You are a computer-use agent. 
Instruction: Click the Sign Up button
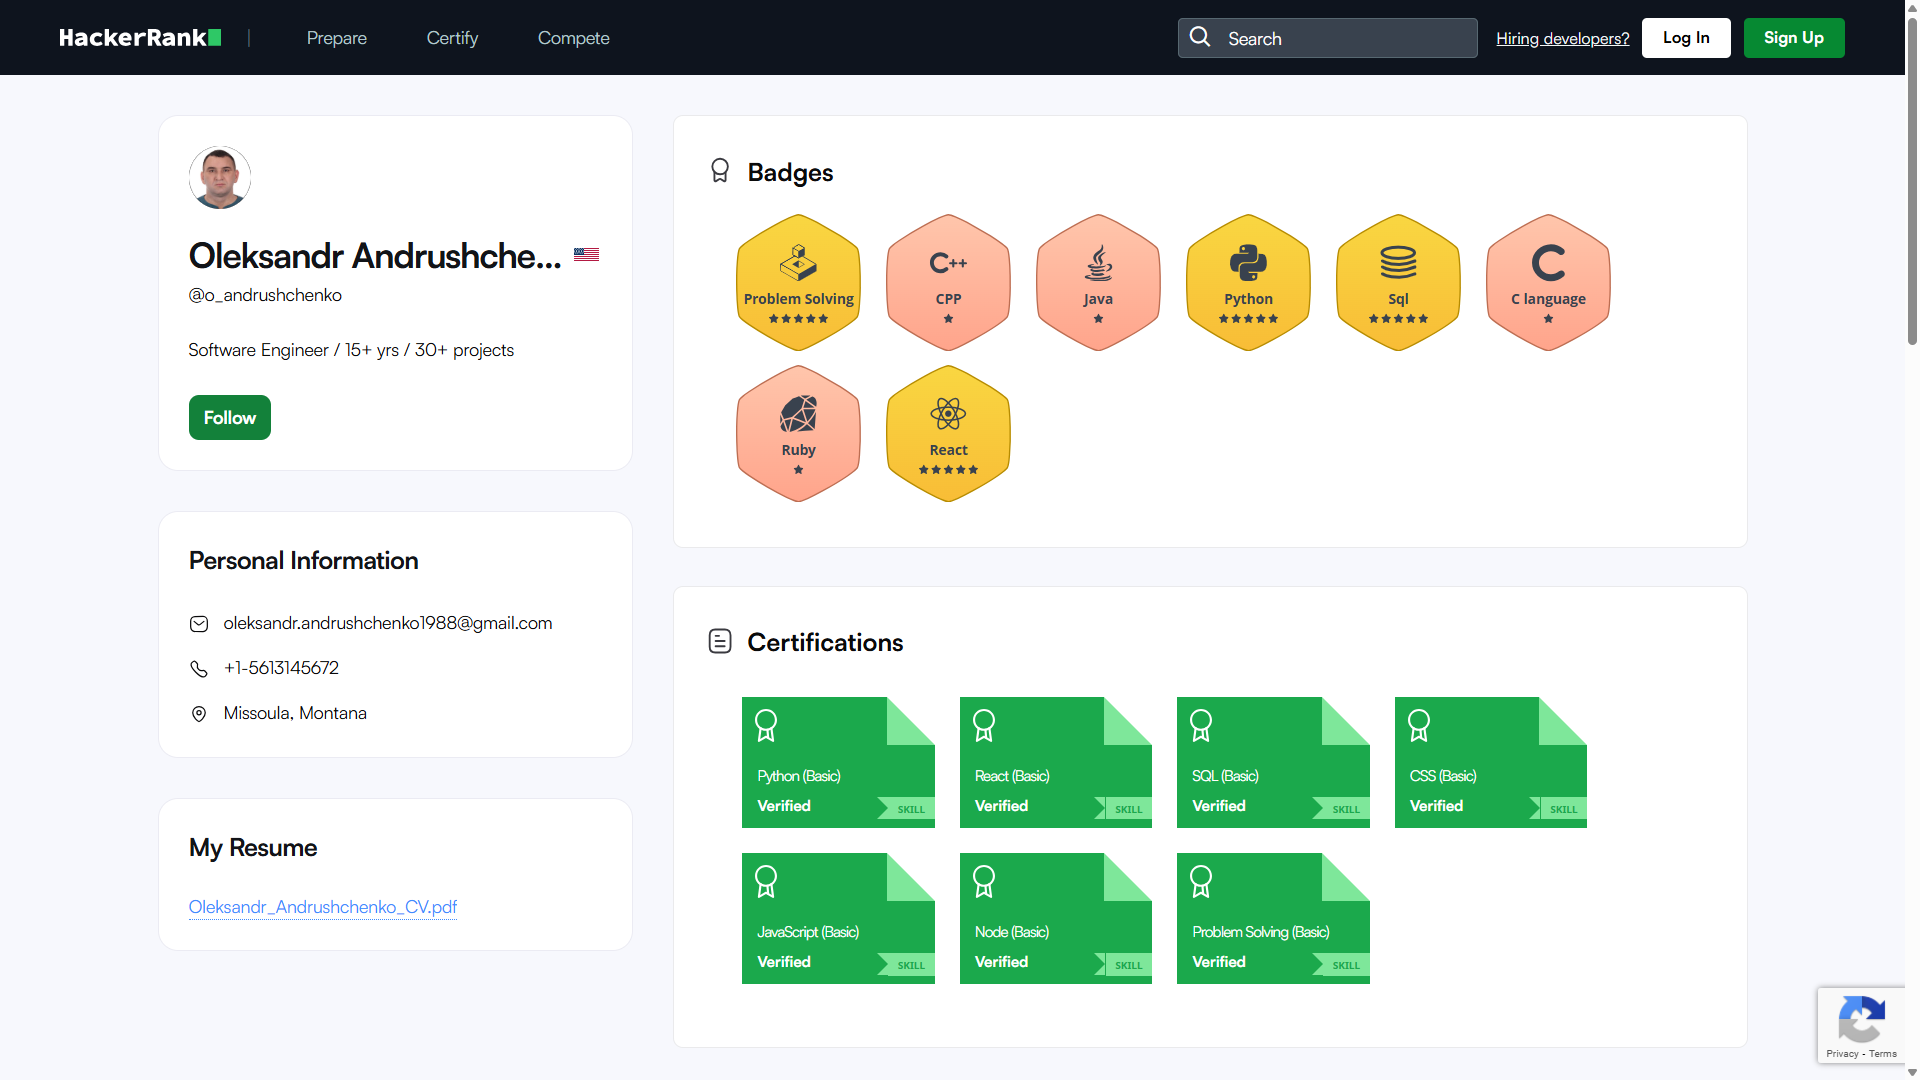tap(1793, 37)
